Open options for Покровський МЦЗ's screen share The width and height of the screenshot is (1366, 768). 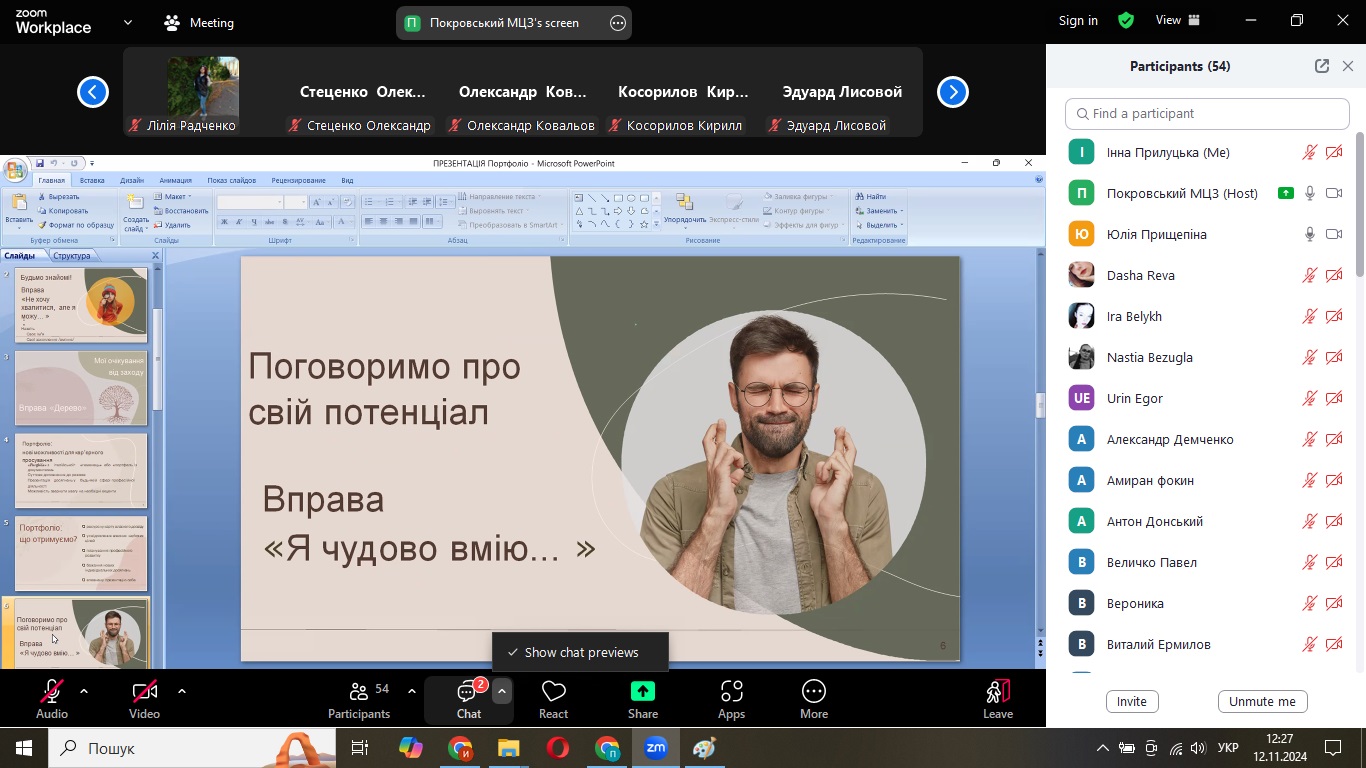618,23
